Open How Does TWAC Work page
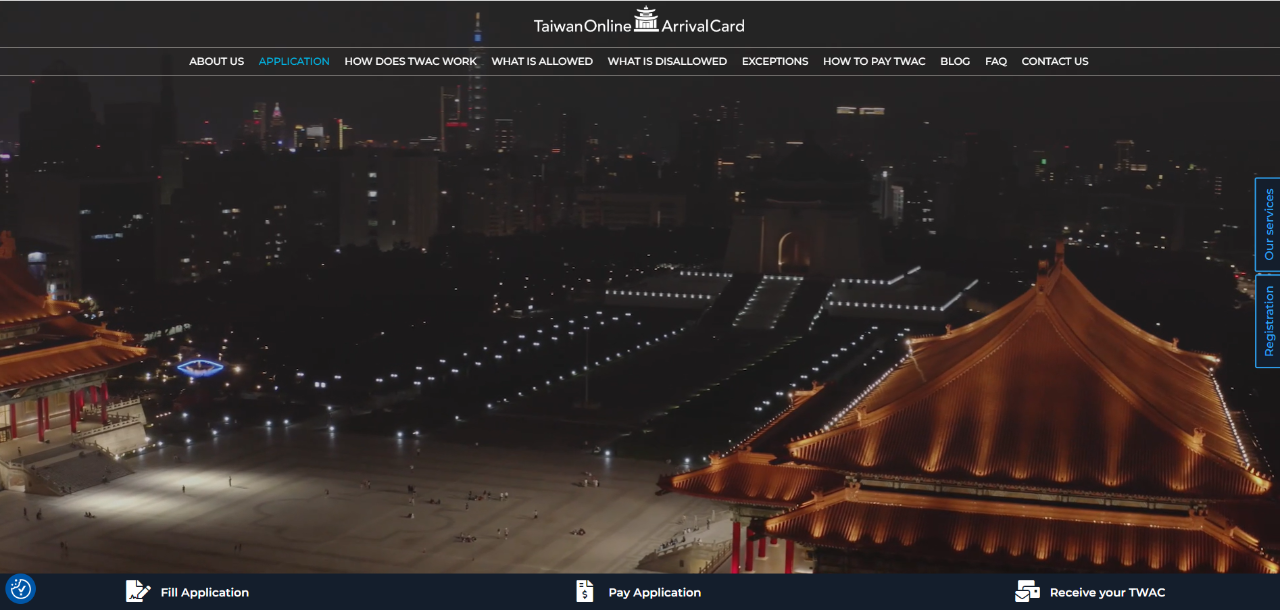 411,62
